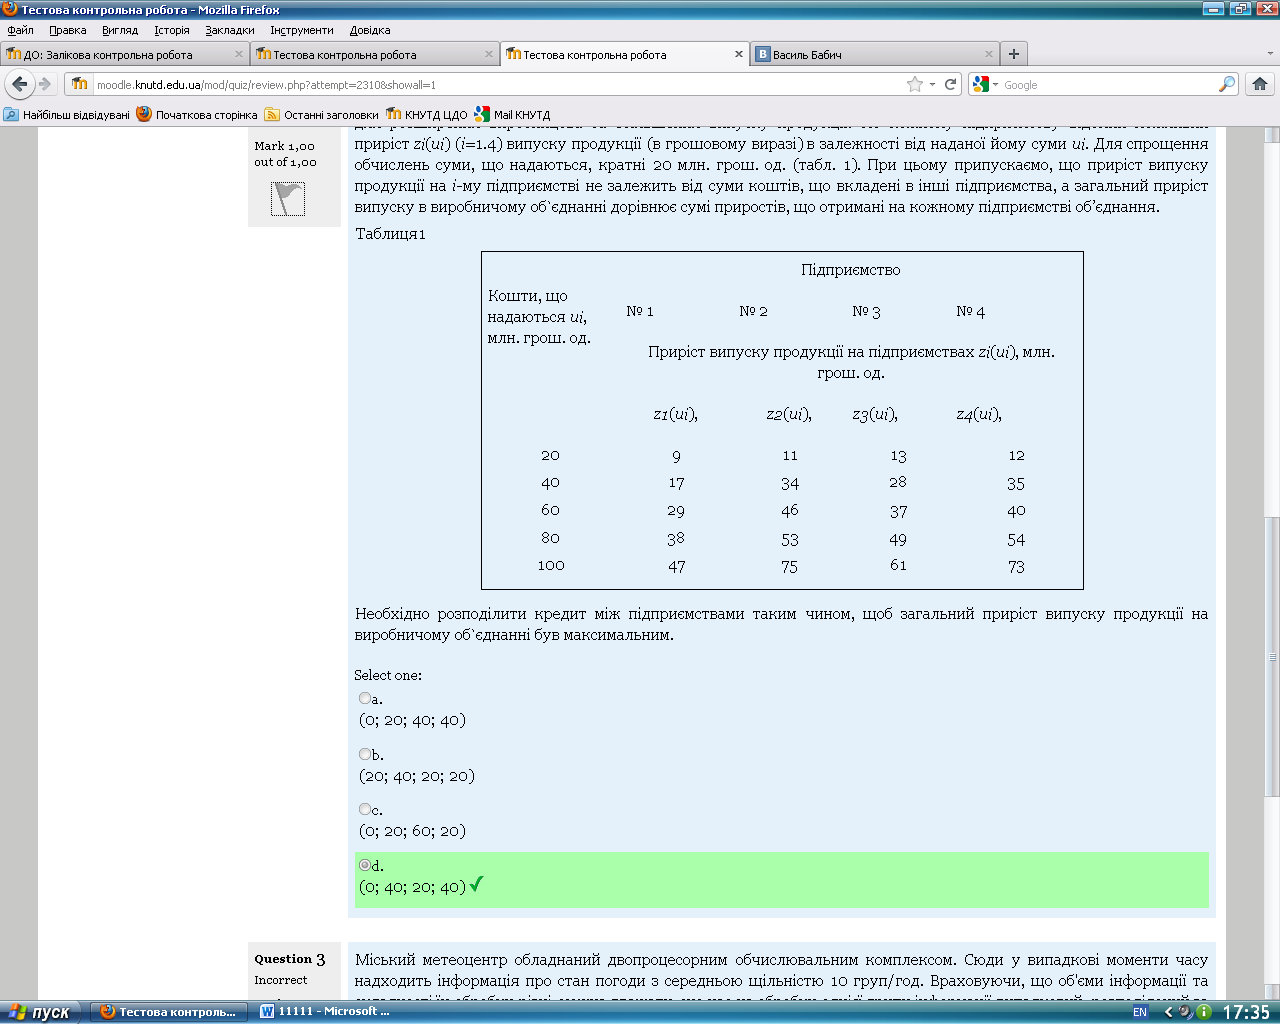The width and height of the screenshot is (1280, 1024).
Task: Select radio option b. (20; 40; 20; 20)
Action: click(365, 754)
